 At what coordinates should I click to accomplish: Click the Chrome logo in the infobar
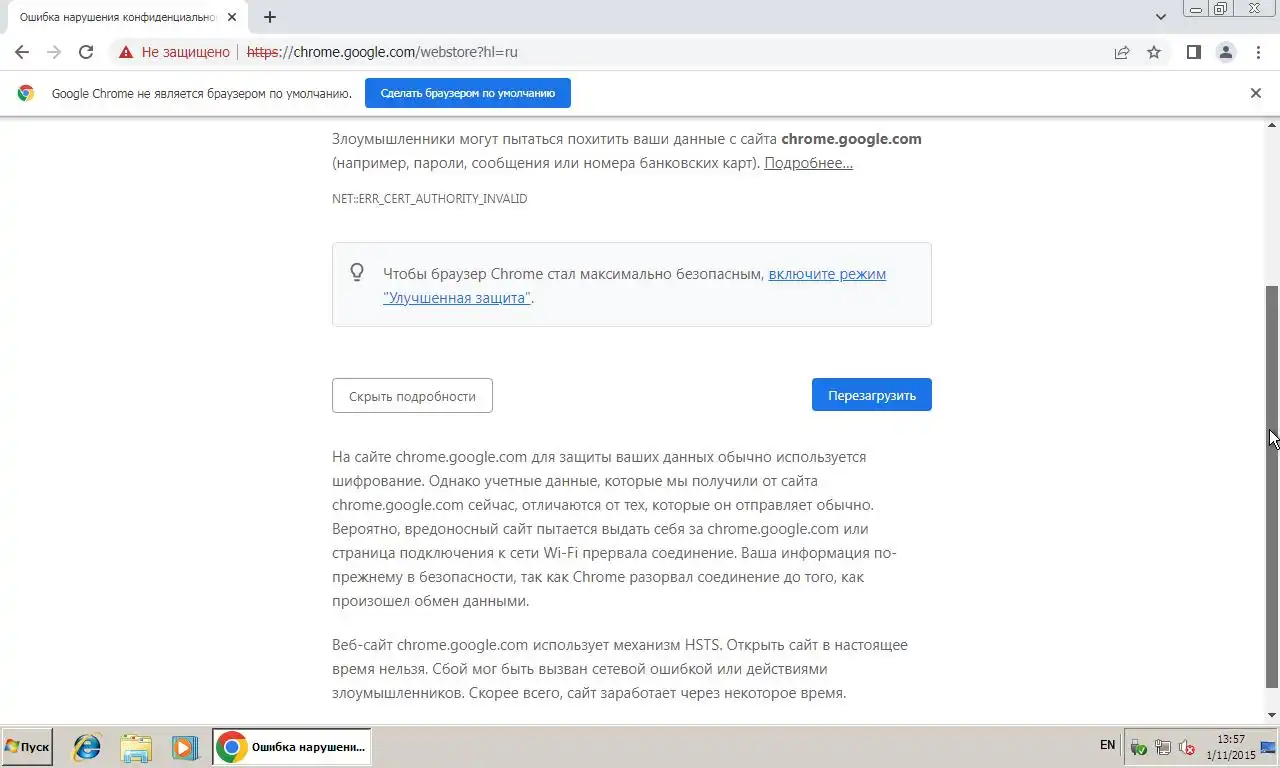(x=26, y=93)
